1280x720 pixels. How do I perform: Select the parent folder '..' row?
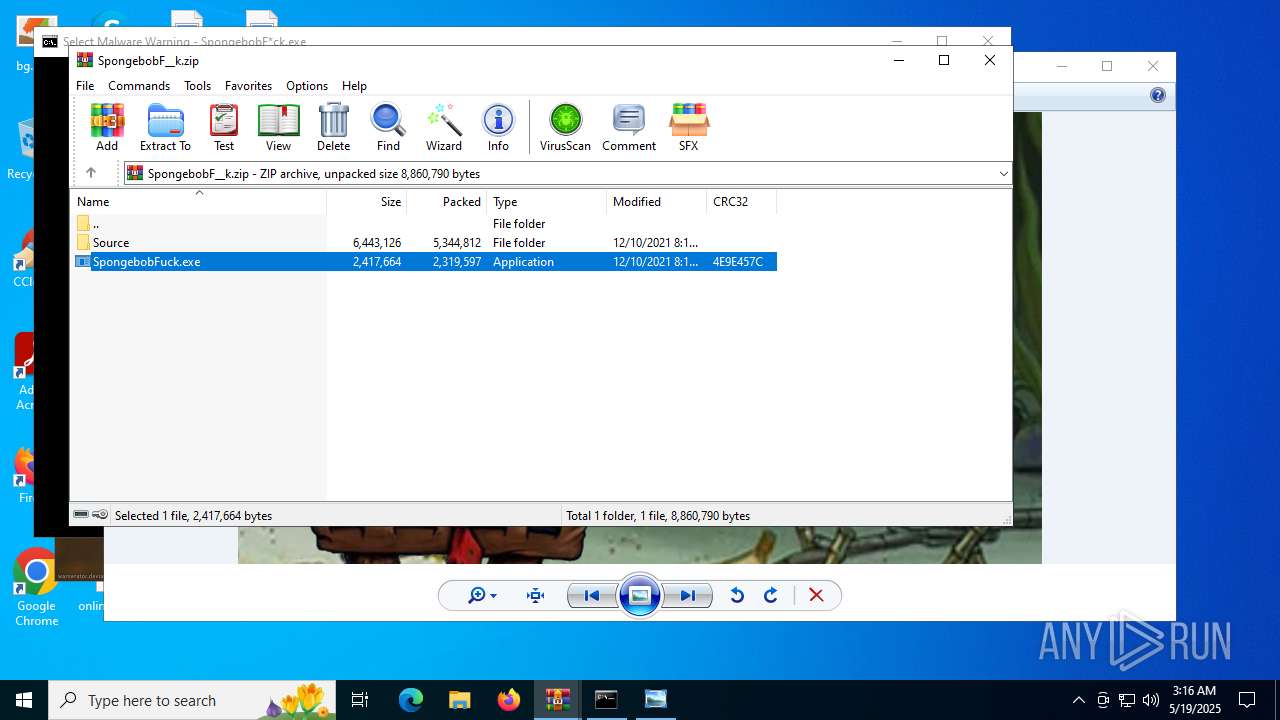[424, 223]
